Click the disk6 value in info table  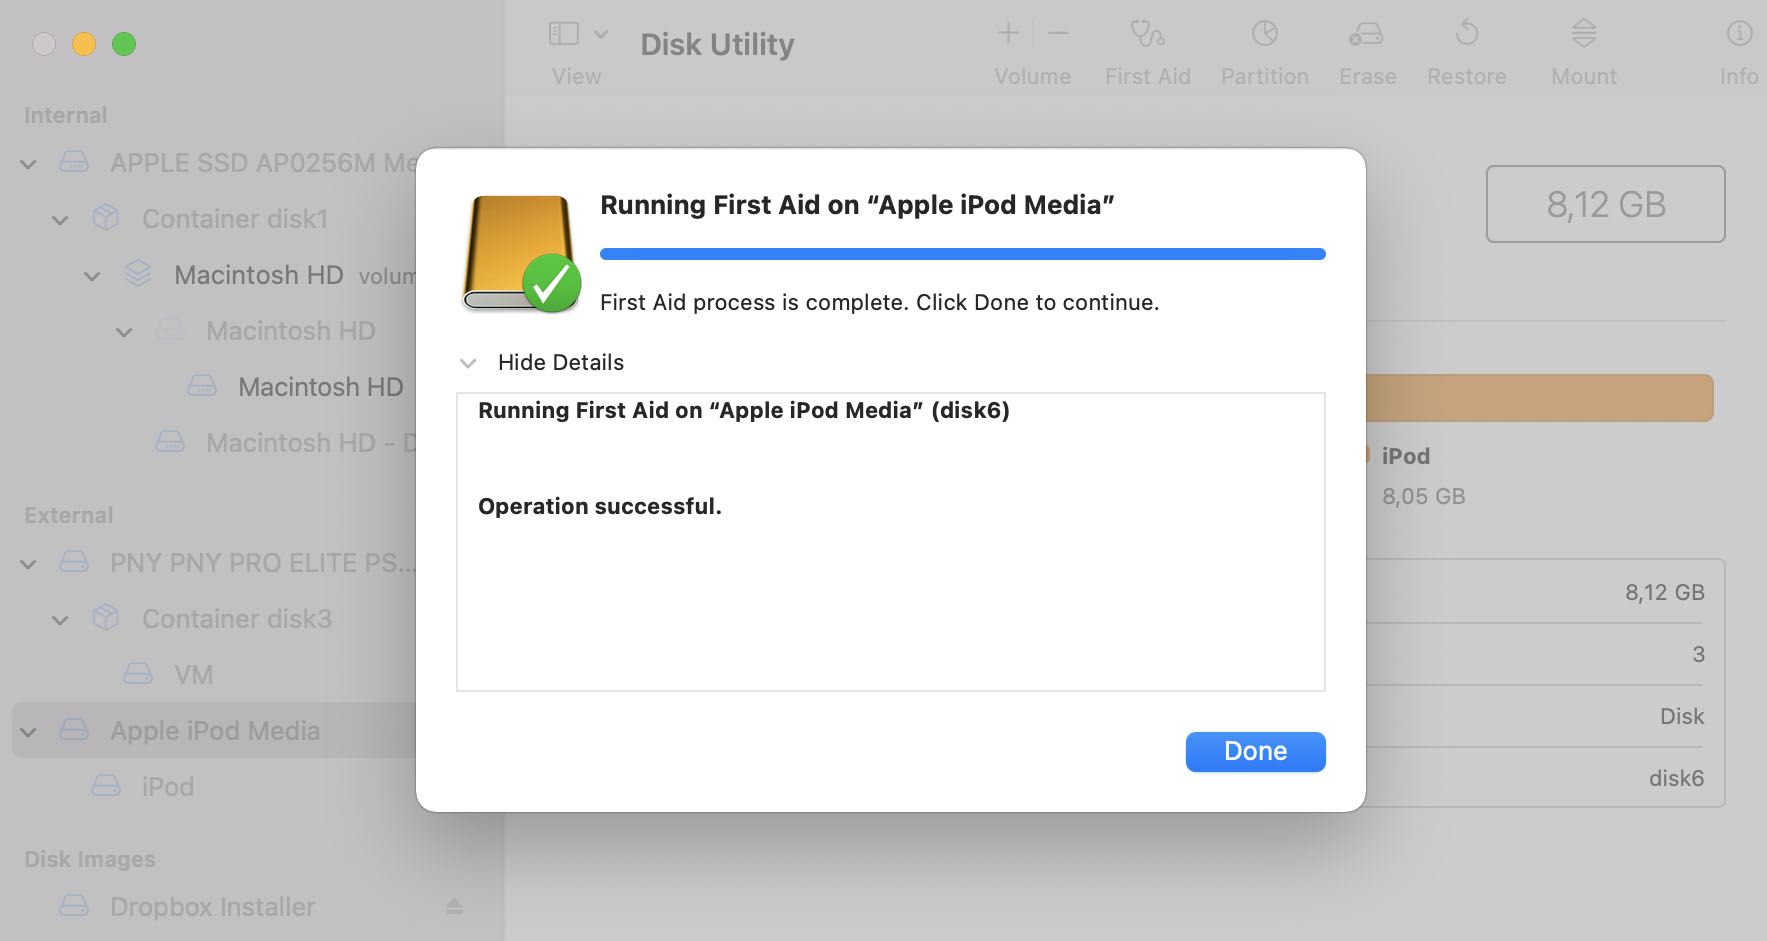[x=1676, y=778]
